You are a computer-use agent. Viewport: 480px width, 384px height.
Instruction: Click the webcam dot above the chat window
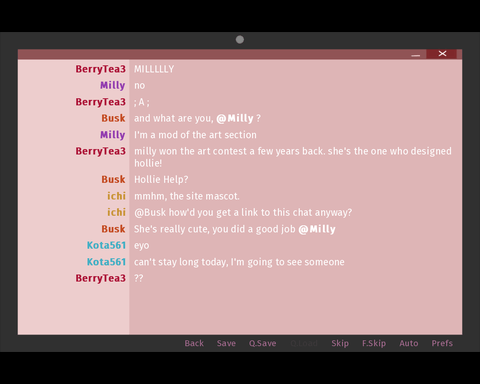point(240,40)
